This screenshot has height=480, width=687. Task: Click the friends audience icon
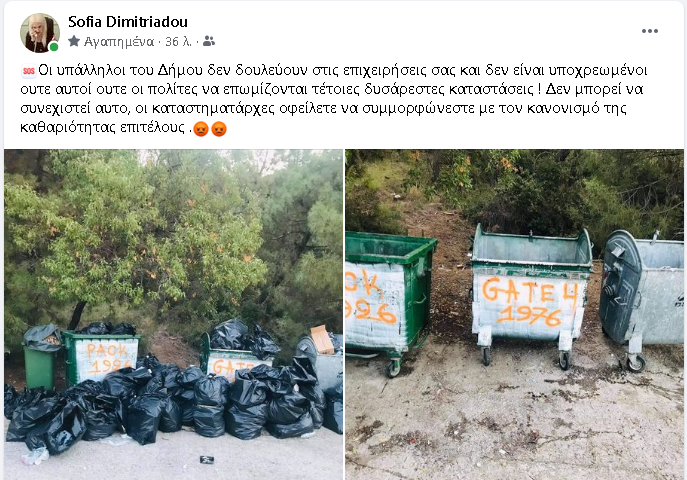209,41
